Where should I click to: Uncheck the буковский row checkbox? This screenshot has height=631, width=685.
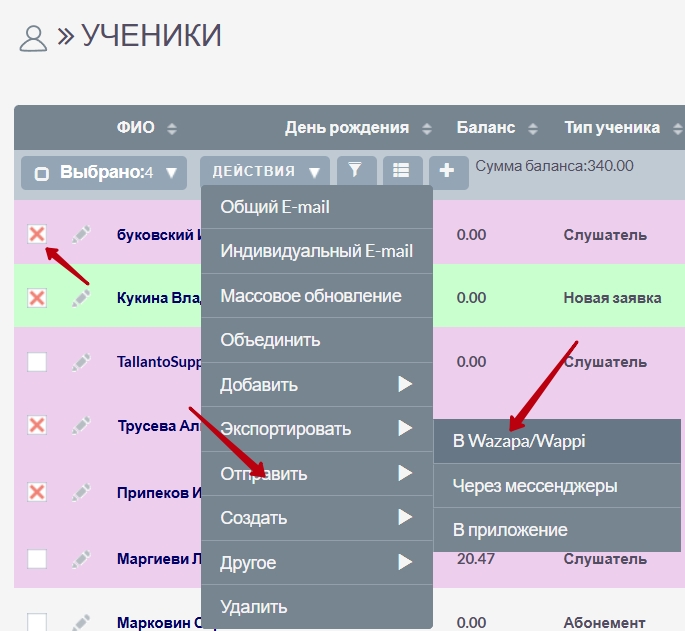pyautogui.click(x=37, y=234)
